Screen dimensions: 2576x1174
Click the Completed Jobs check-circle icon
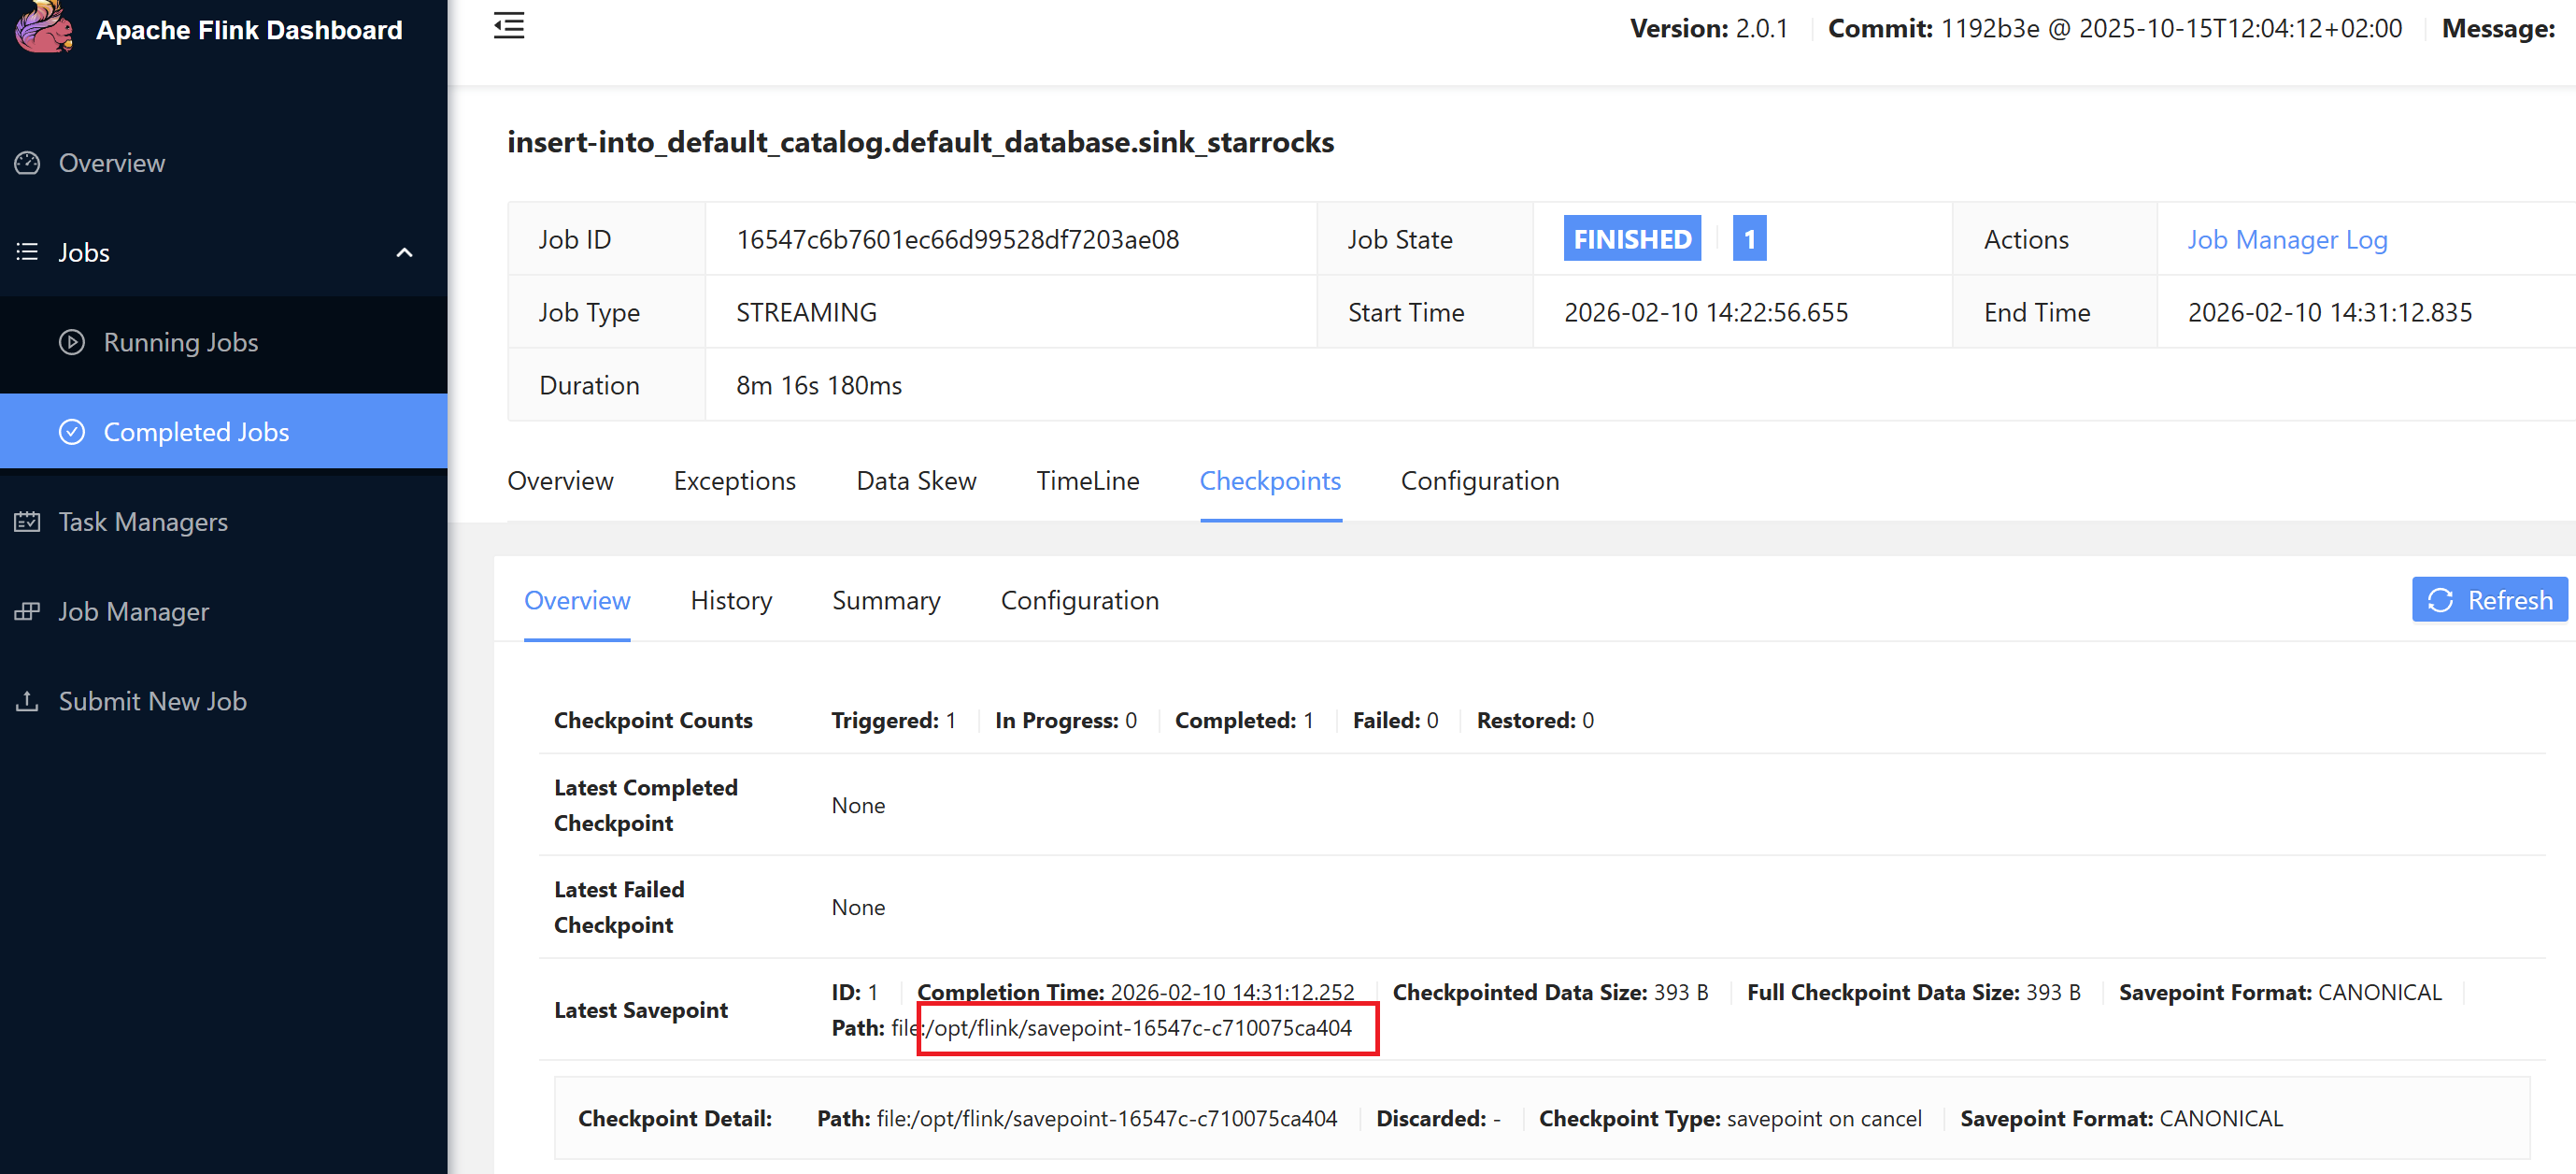pyautogui.click(x=72, y=432)
